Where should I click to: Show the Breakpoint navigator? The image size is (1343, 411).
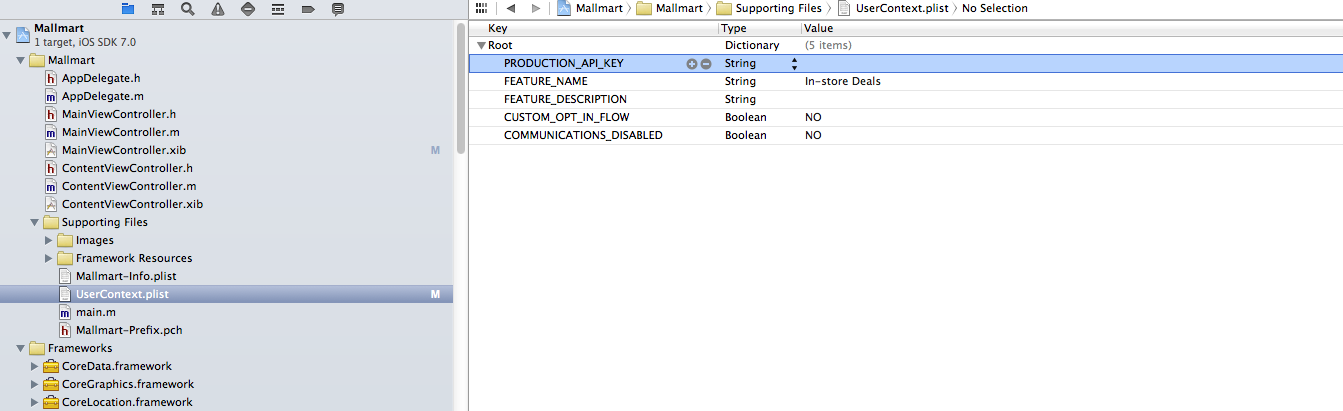pos(307,9)
